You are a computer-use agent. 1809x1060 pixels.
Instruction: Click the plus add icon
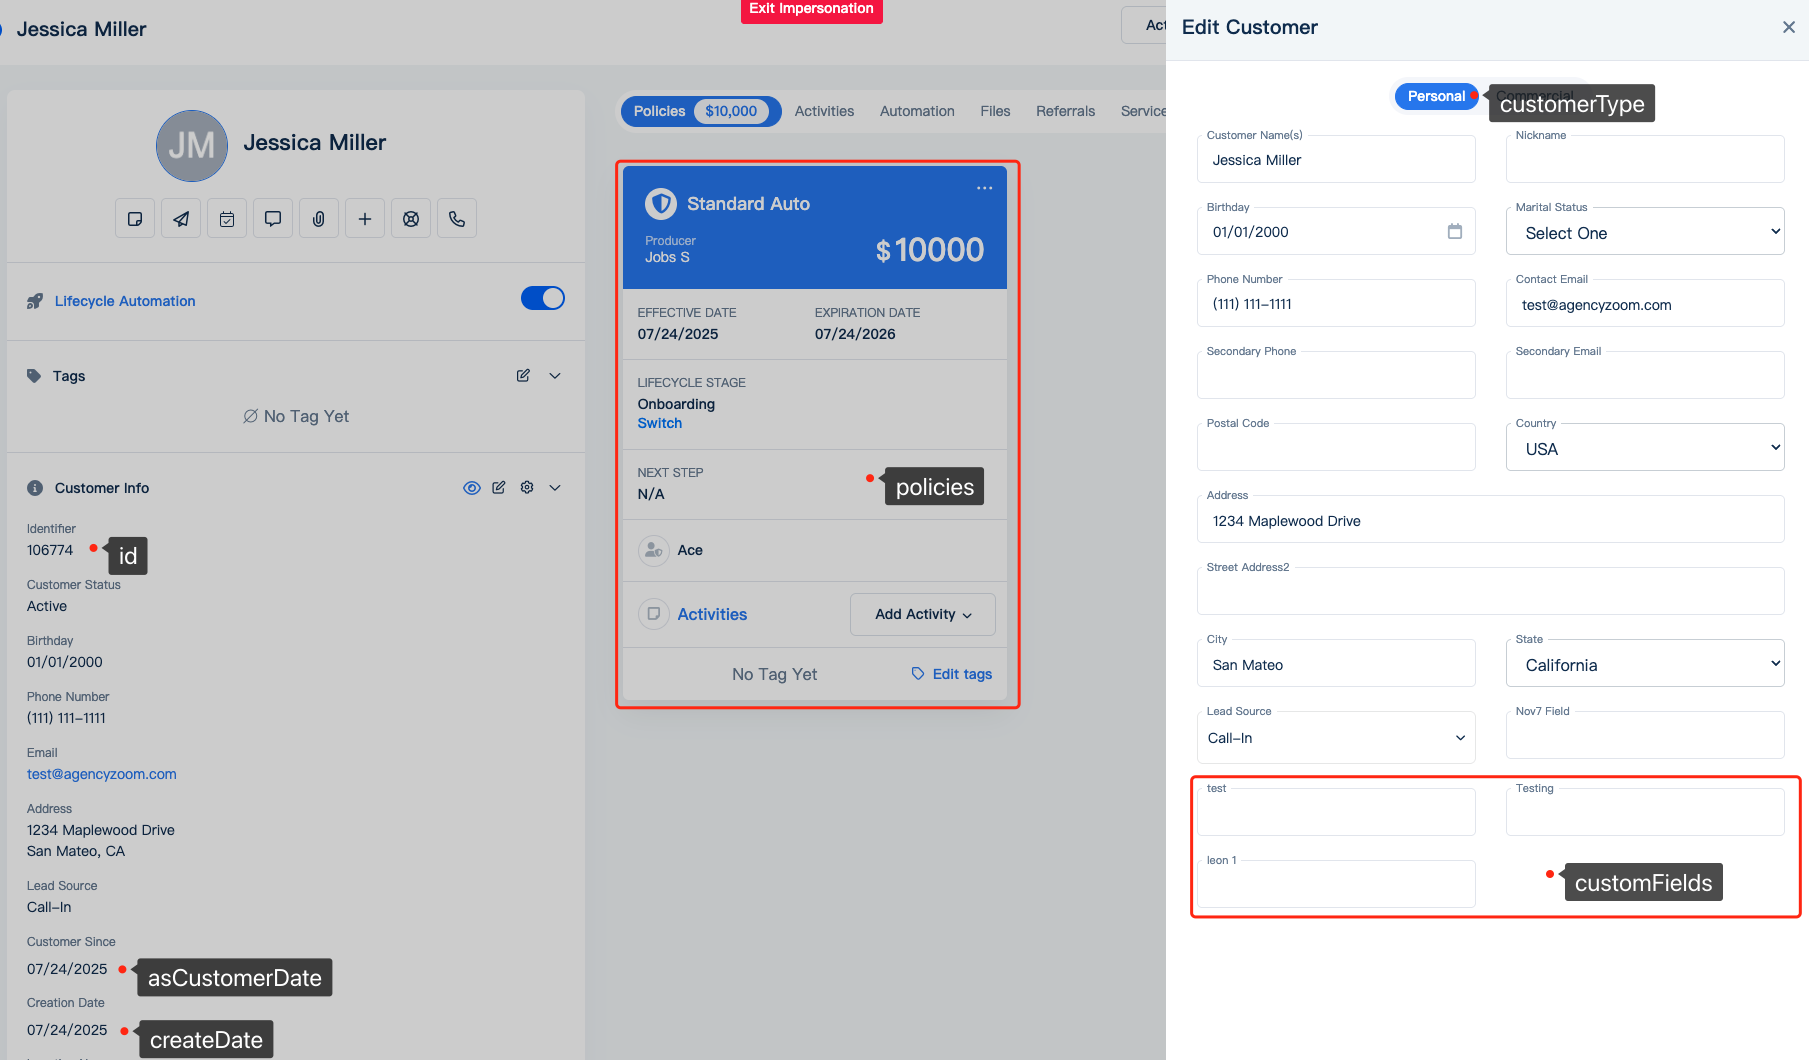[365, 218]
